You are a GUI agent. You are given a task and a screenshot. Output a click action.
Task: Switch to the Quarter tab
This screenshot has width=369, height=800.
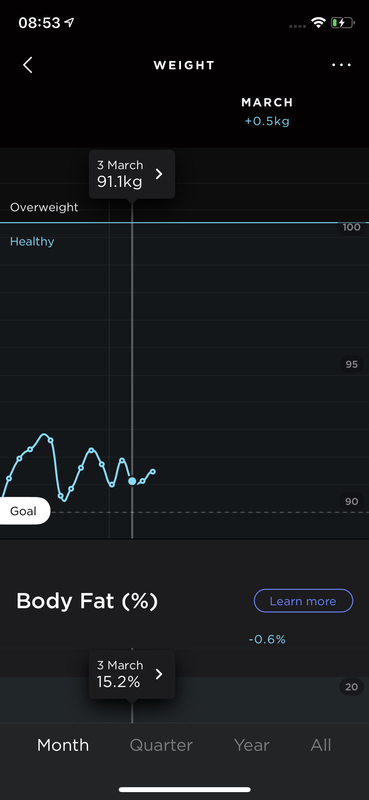[161, 745]
